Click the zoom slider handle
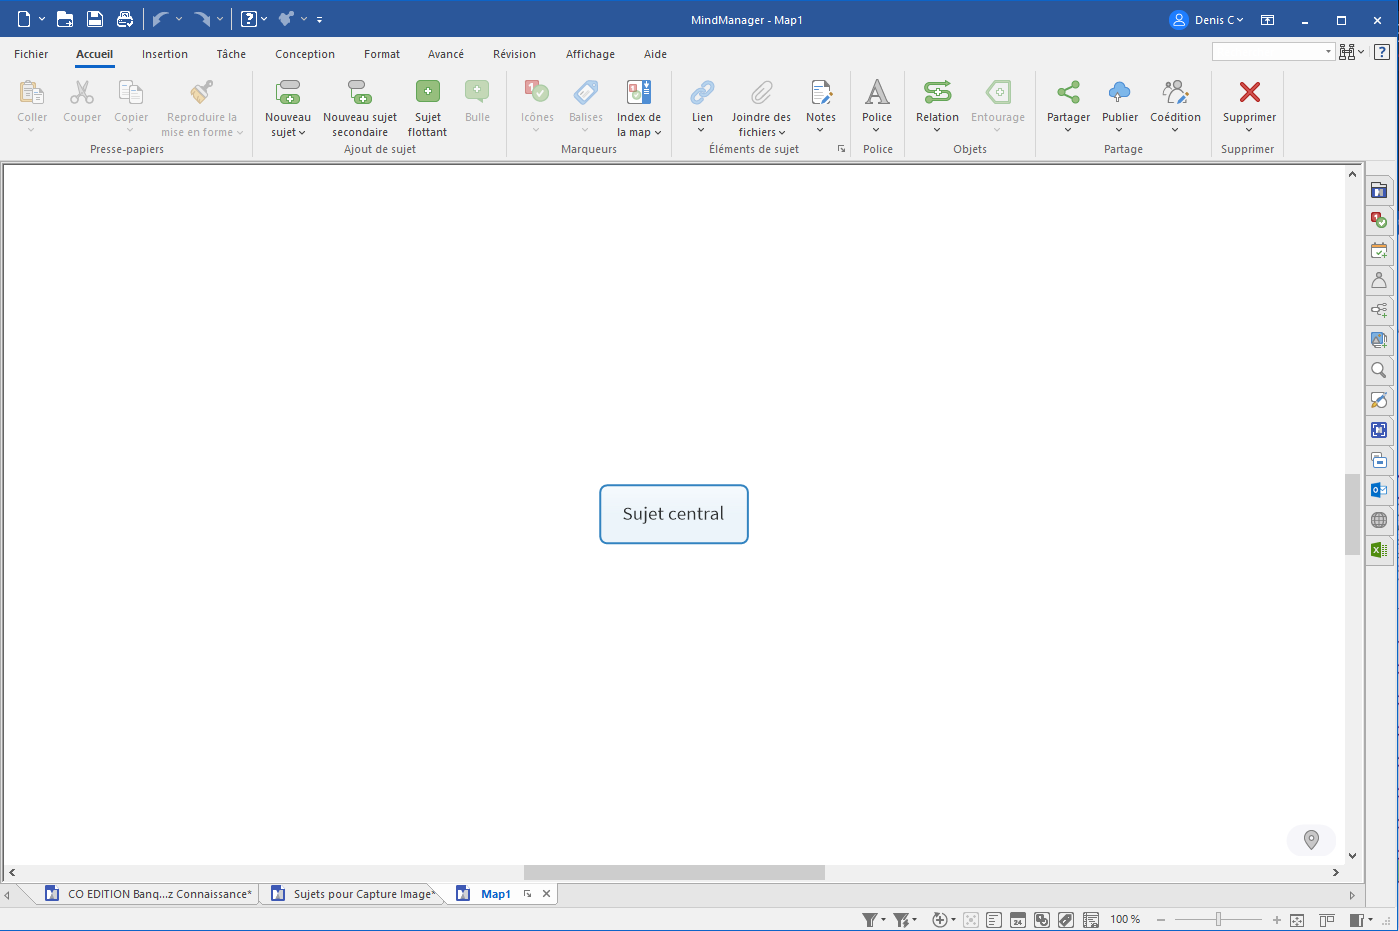The image size is (1399, 931). coord(1218,920)
